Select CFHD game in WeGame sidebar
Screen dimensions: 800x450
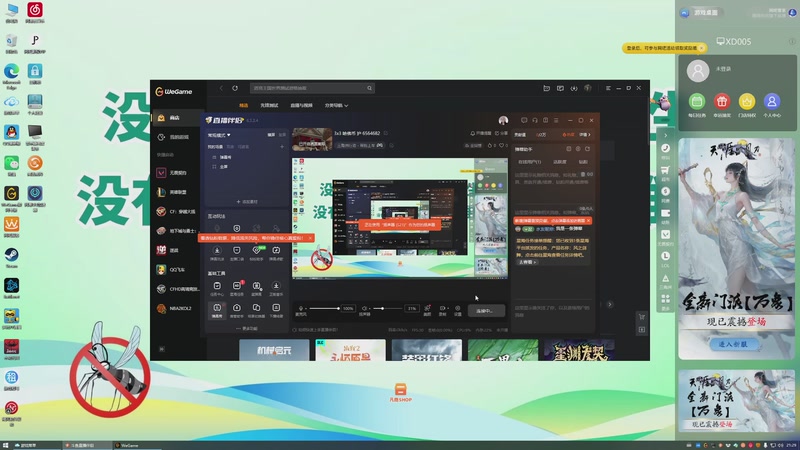[x=177, y=289]
